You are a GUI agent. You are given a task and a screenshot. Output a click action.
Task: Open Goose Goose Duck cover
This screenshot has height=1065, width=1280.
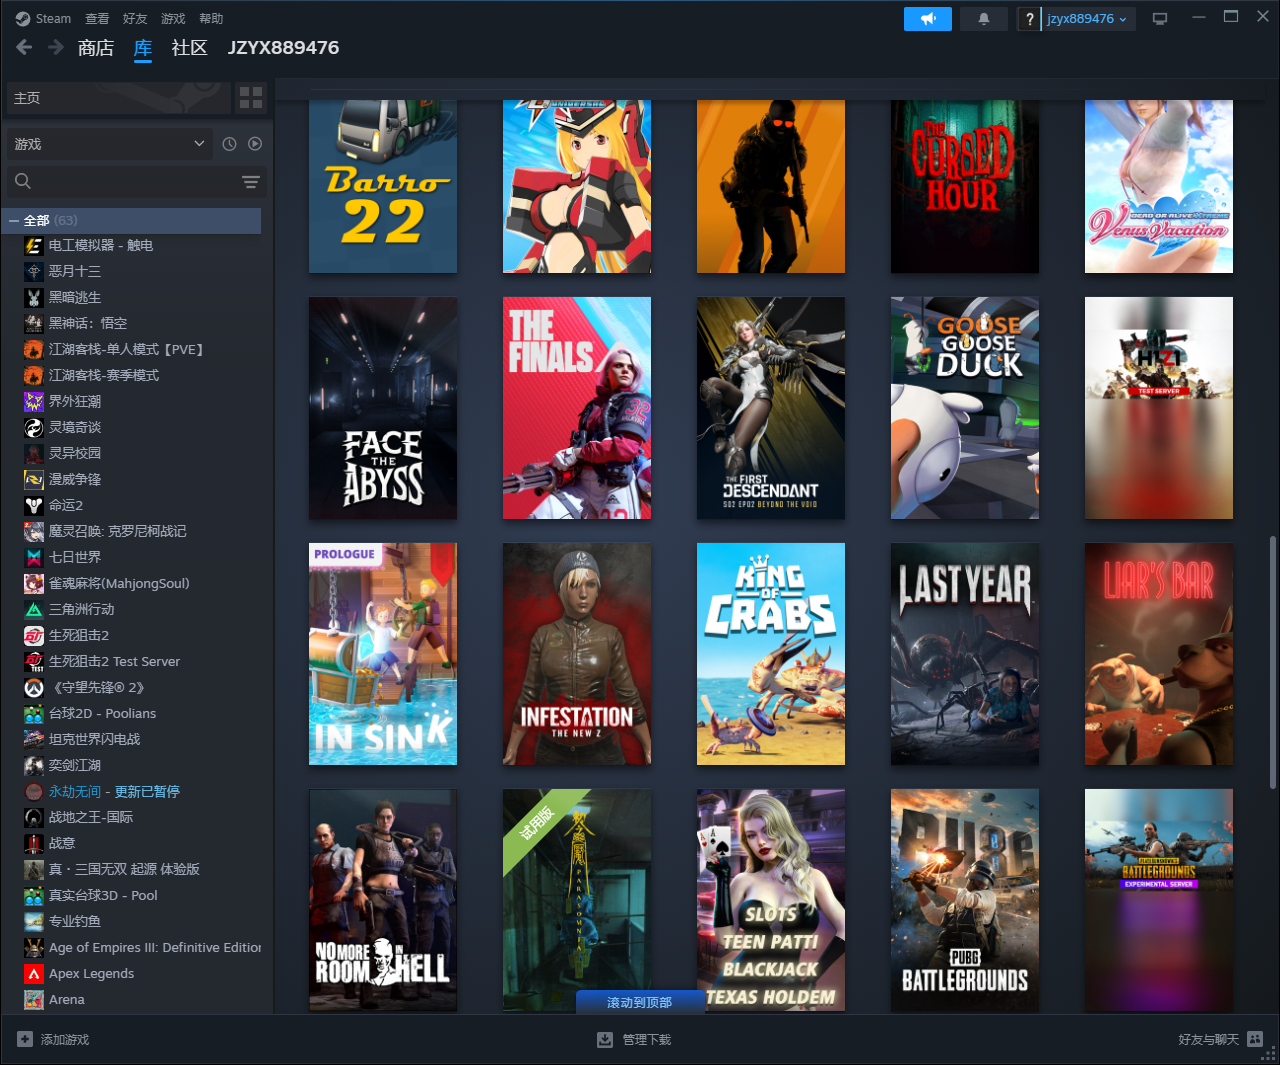(x=965, y=408)
